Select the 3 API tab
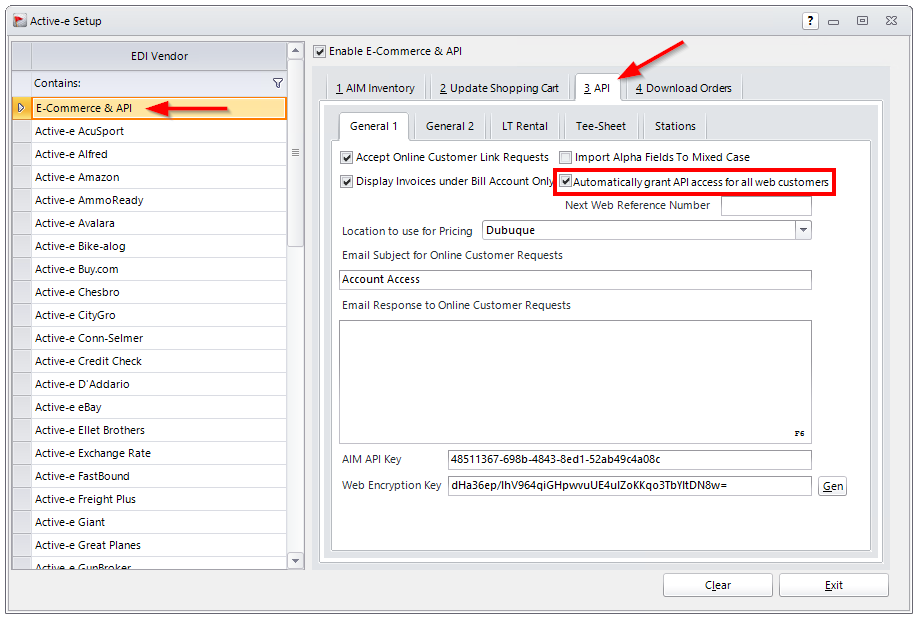Image resolution: width=917 pixels, height=620 pixels. [597, 88]
